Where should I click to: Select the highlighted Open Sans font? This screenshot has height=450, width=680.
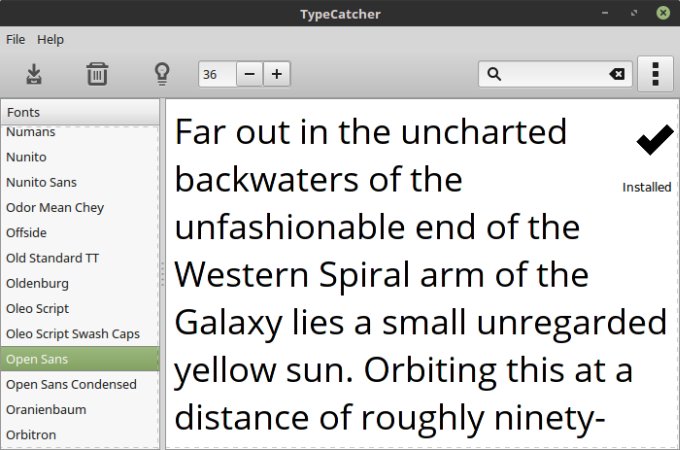[x=80, y=359]
